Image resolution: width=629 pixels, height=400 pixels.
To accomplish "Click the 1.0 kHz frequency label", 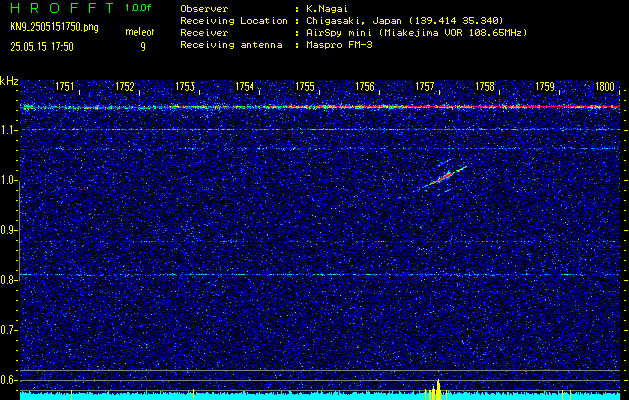I will 8,180.
